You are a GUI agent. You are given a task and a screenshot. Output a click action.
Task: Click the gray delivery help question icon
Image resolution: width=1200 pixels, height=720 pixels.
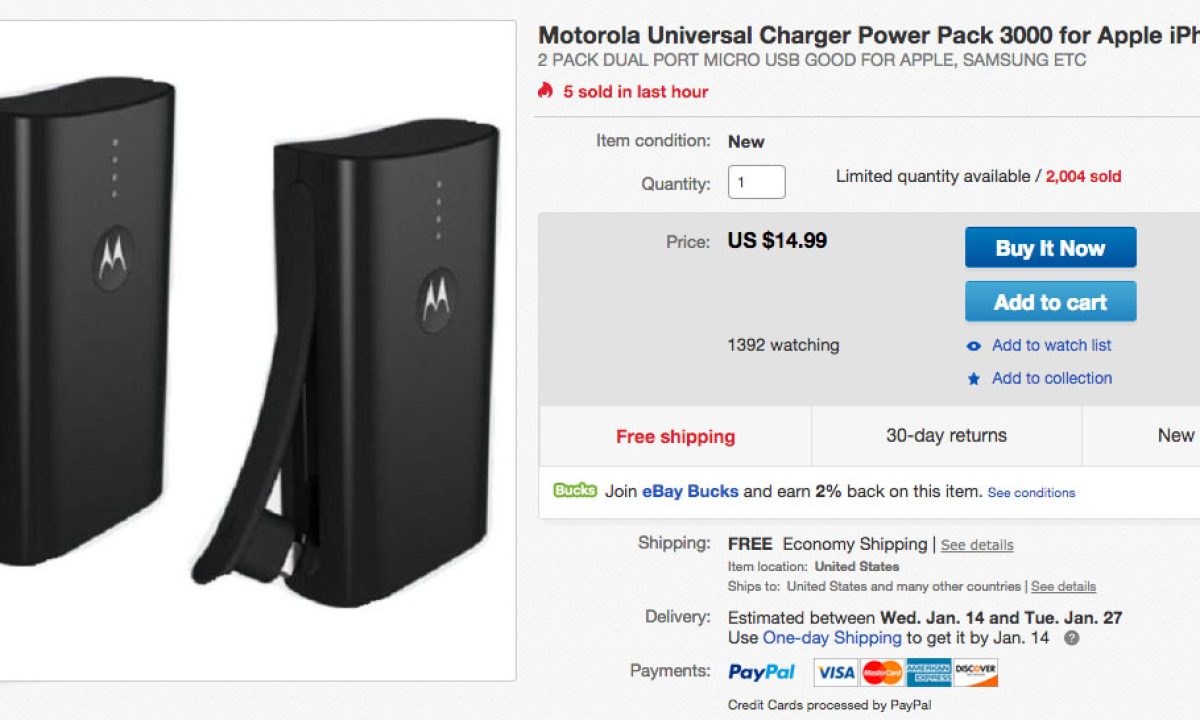pos(1071,638)
